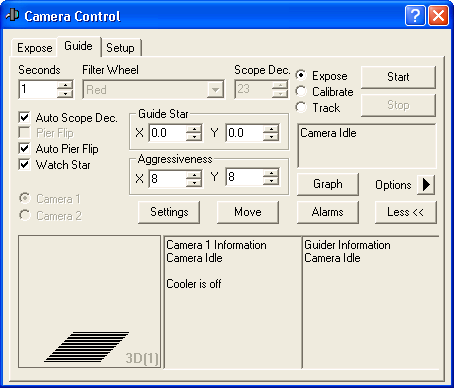Decrease Seconds with the down arrow
The image size is (454, 388).
coord(65,94)
